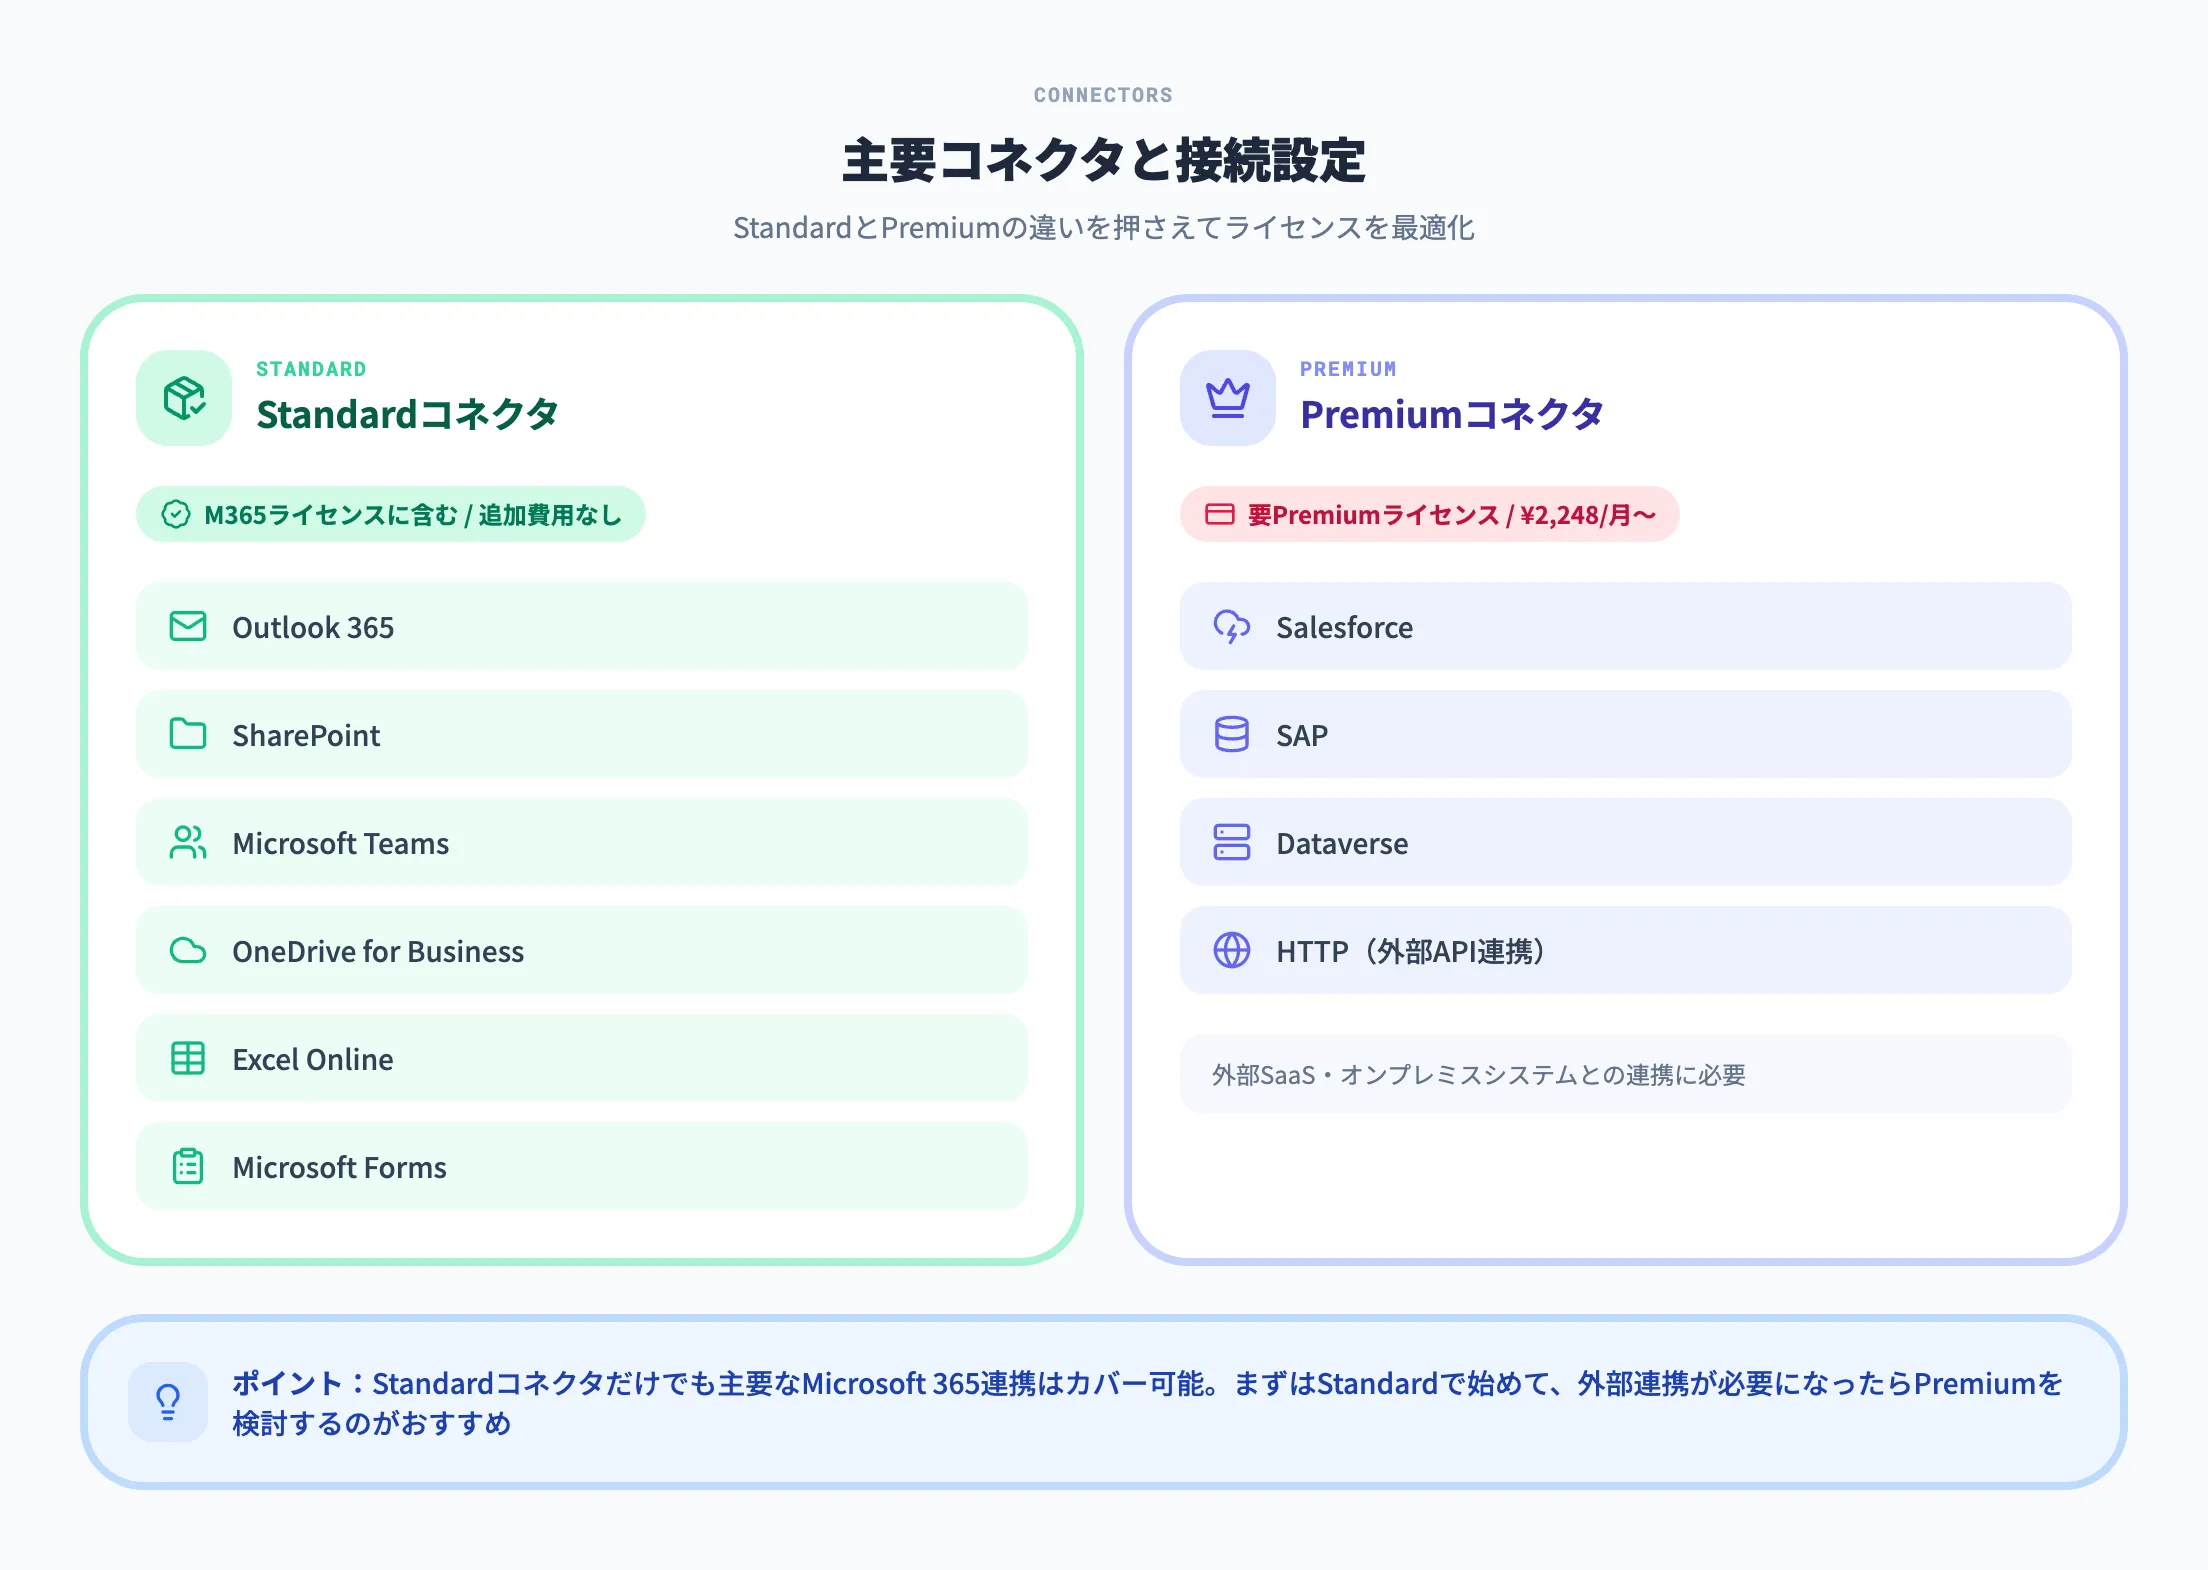Click the card icon in the Premium badge

coord(1222,515)
